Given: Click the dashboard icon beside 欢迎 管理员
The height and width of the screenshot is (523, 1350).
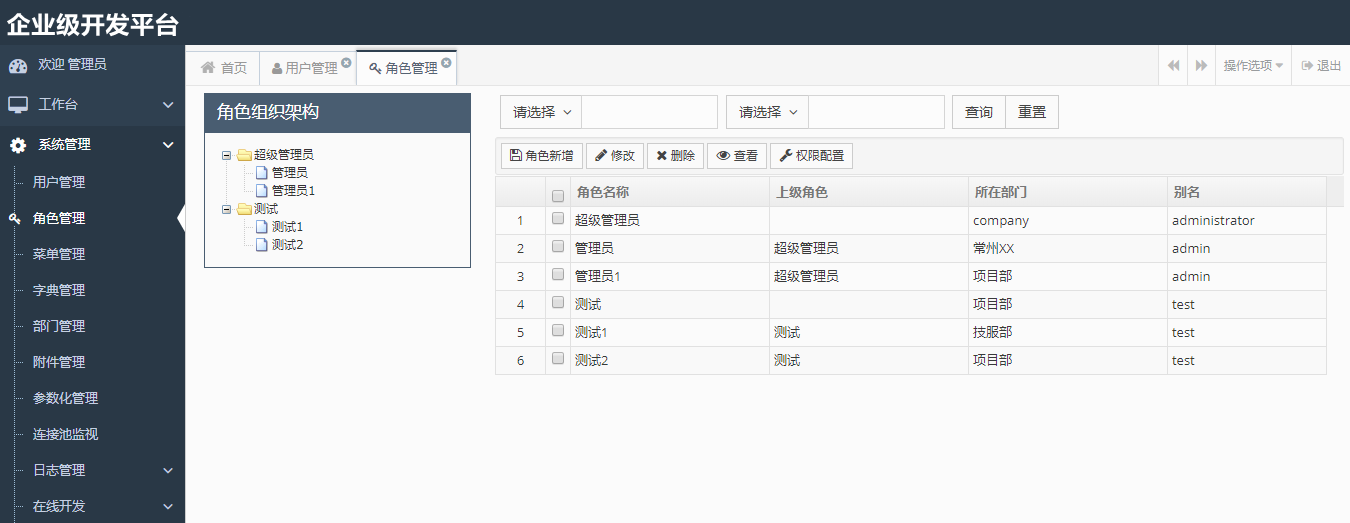Looking at the screenshot, I should point(18,66).
